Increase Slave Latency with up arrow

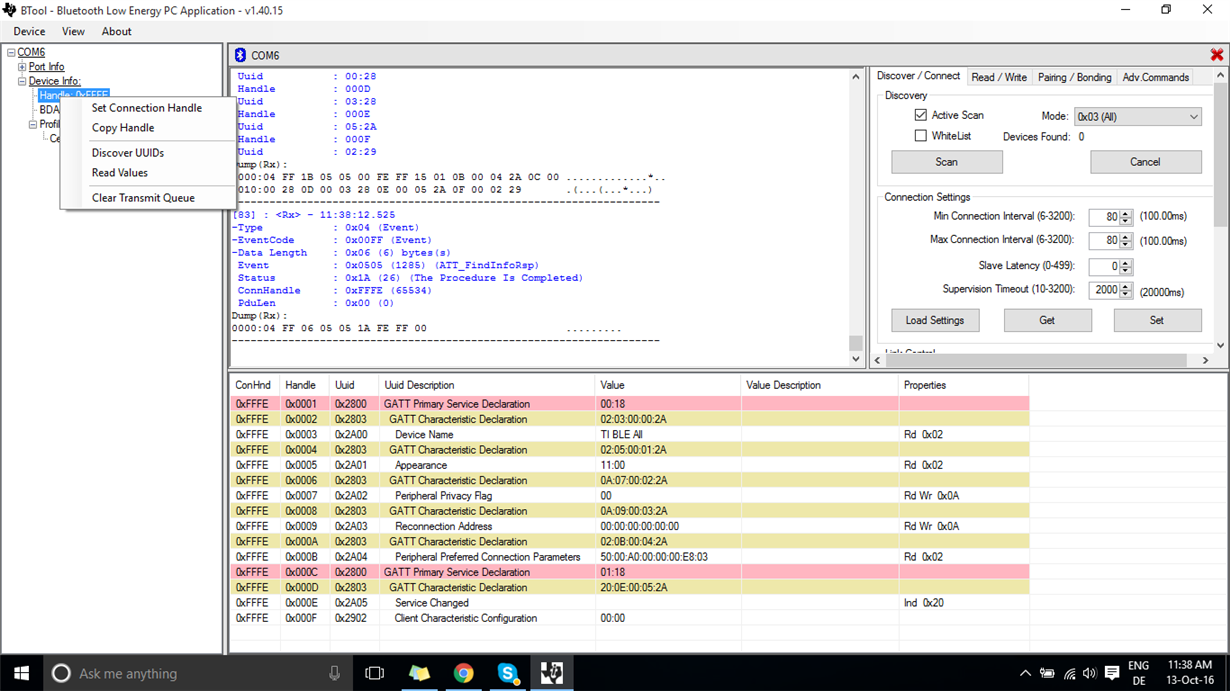click(1126, 263)
